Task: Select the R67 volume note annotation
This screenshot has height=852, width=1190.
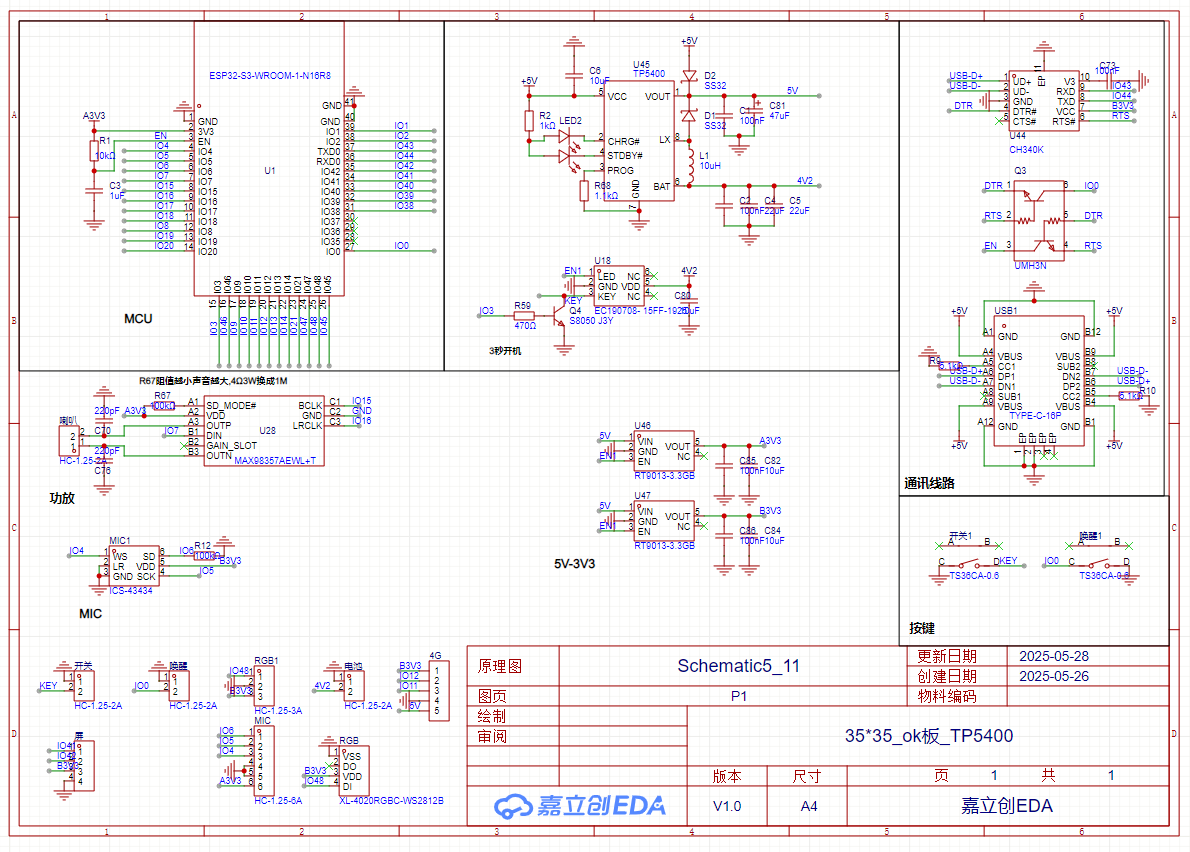Action: [x=212, y=381]
